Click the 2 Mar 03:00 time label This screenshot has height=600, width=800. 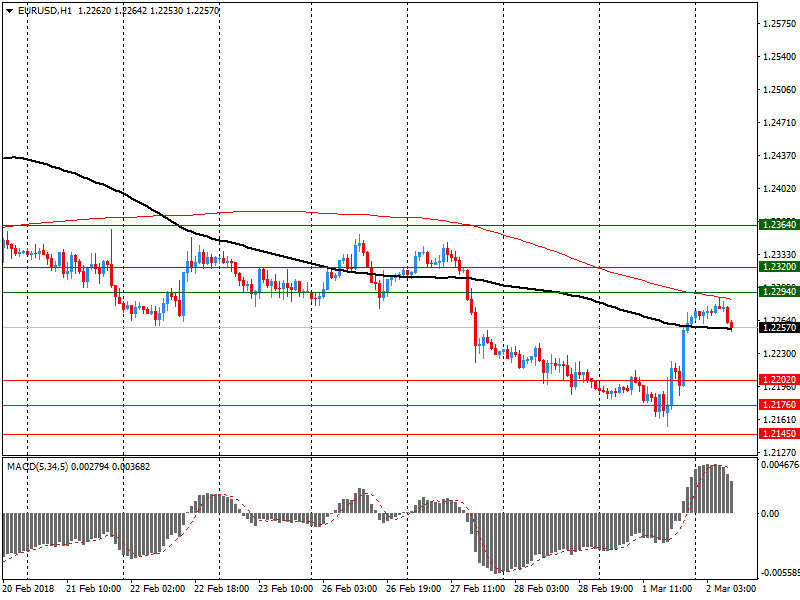pyautogui.click(x=732, y=589)
